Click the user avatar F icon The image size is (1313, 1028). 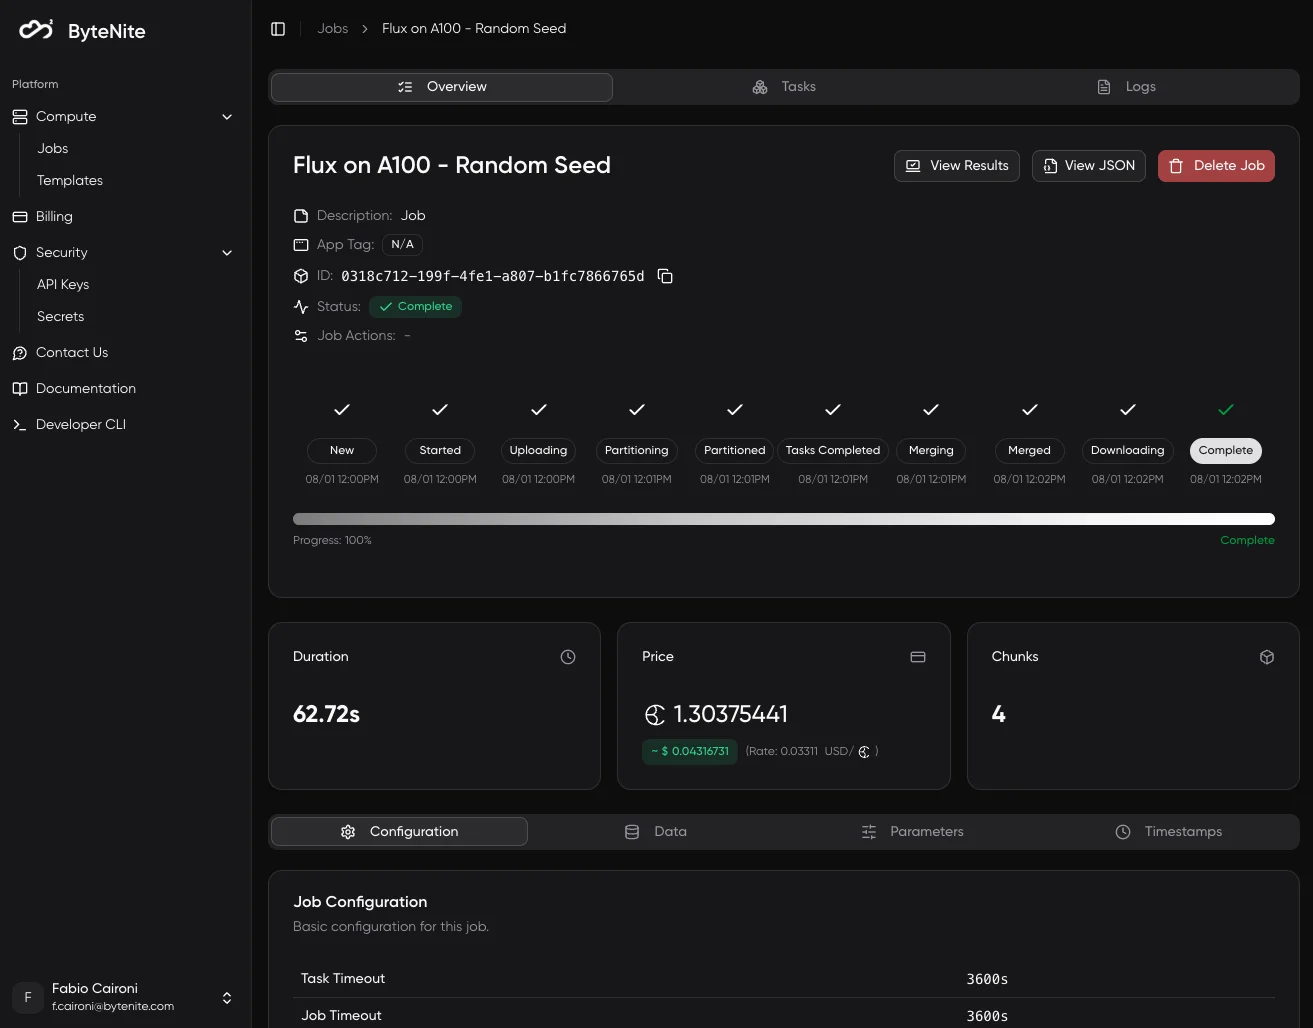coord(28,997)
